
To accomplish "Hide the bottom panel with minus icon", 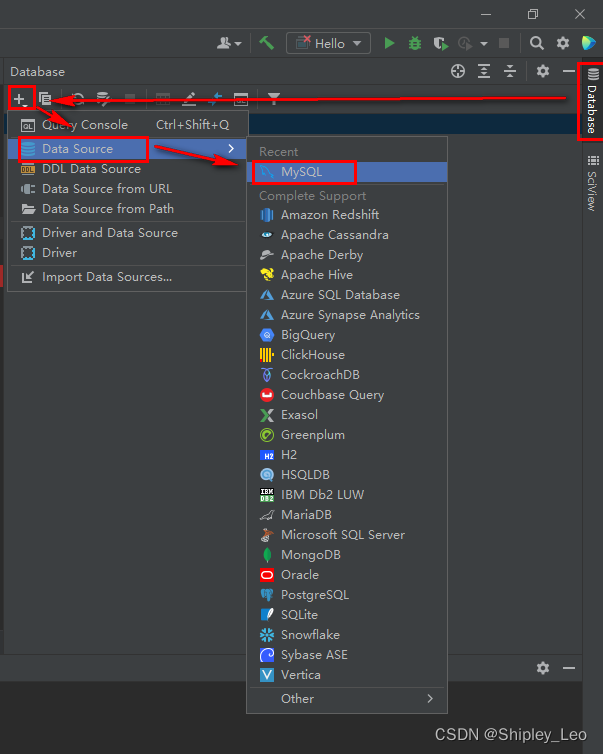I will 569,668.
